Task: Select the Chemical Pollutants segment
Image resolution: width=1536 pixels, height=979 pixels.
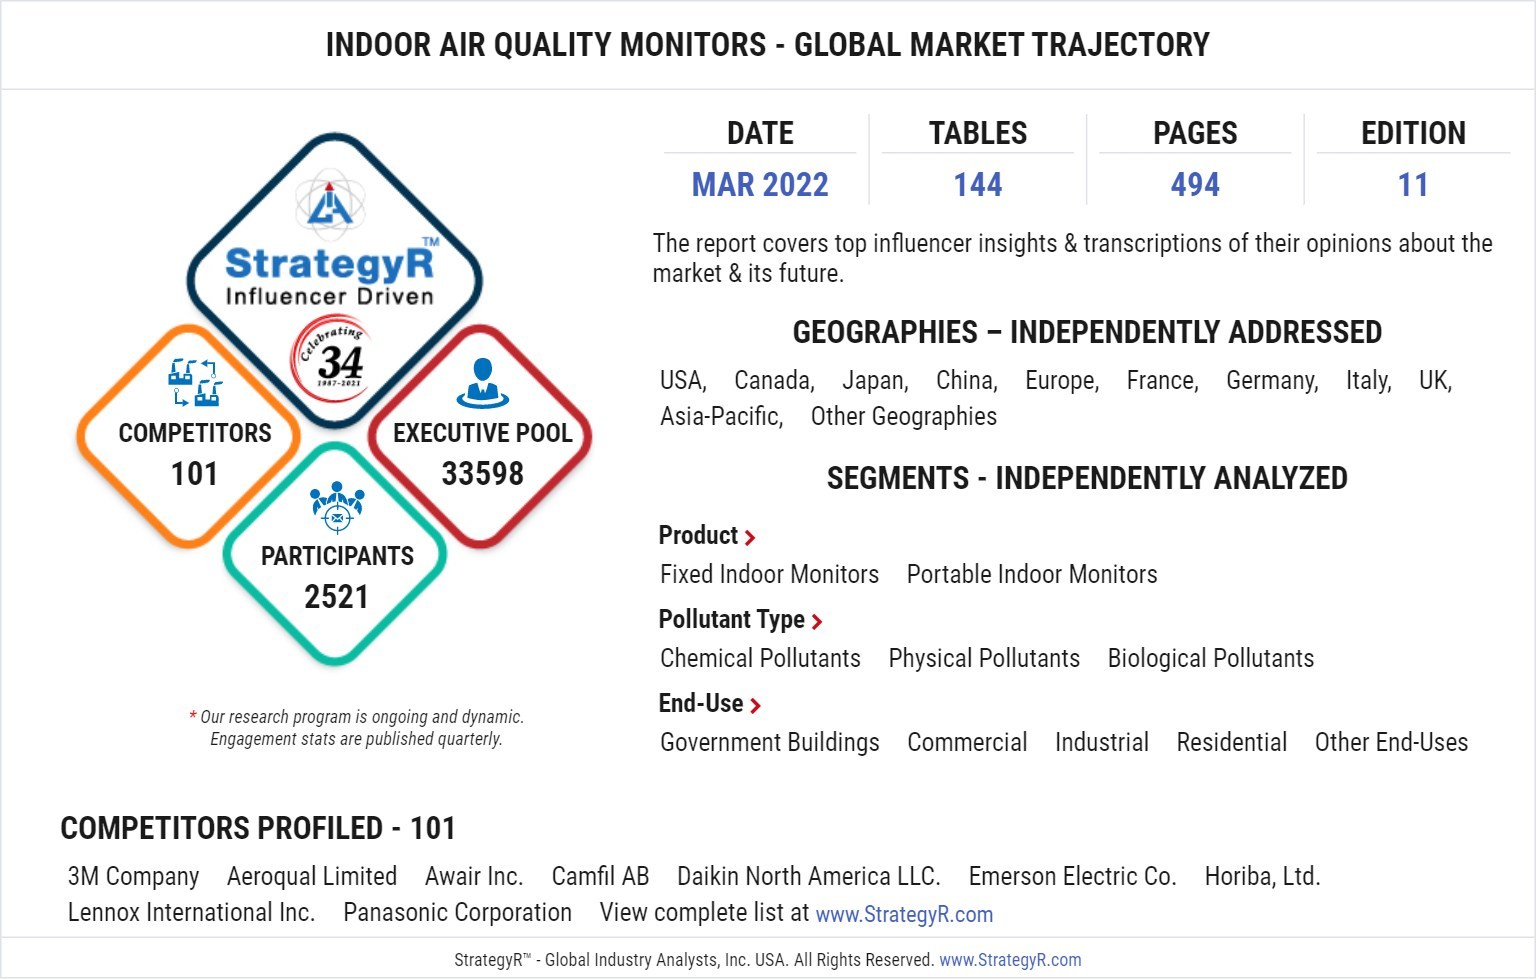Action: pos(760,659)
